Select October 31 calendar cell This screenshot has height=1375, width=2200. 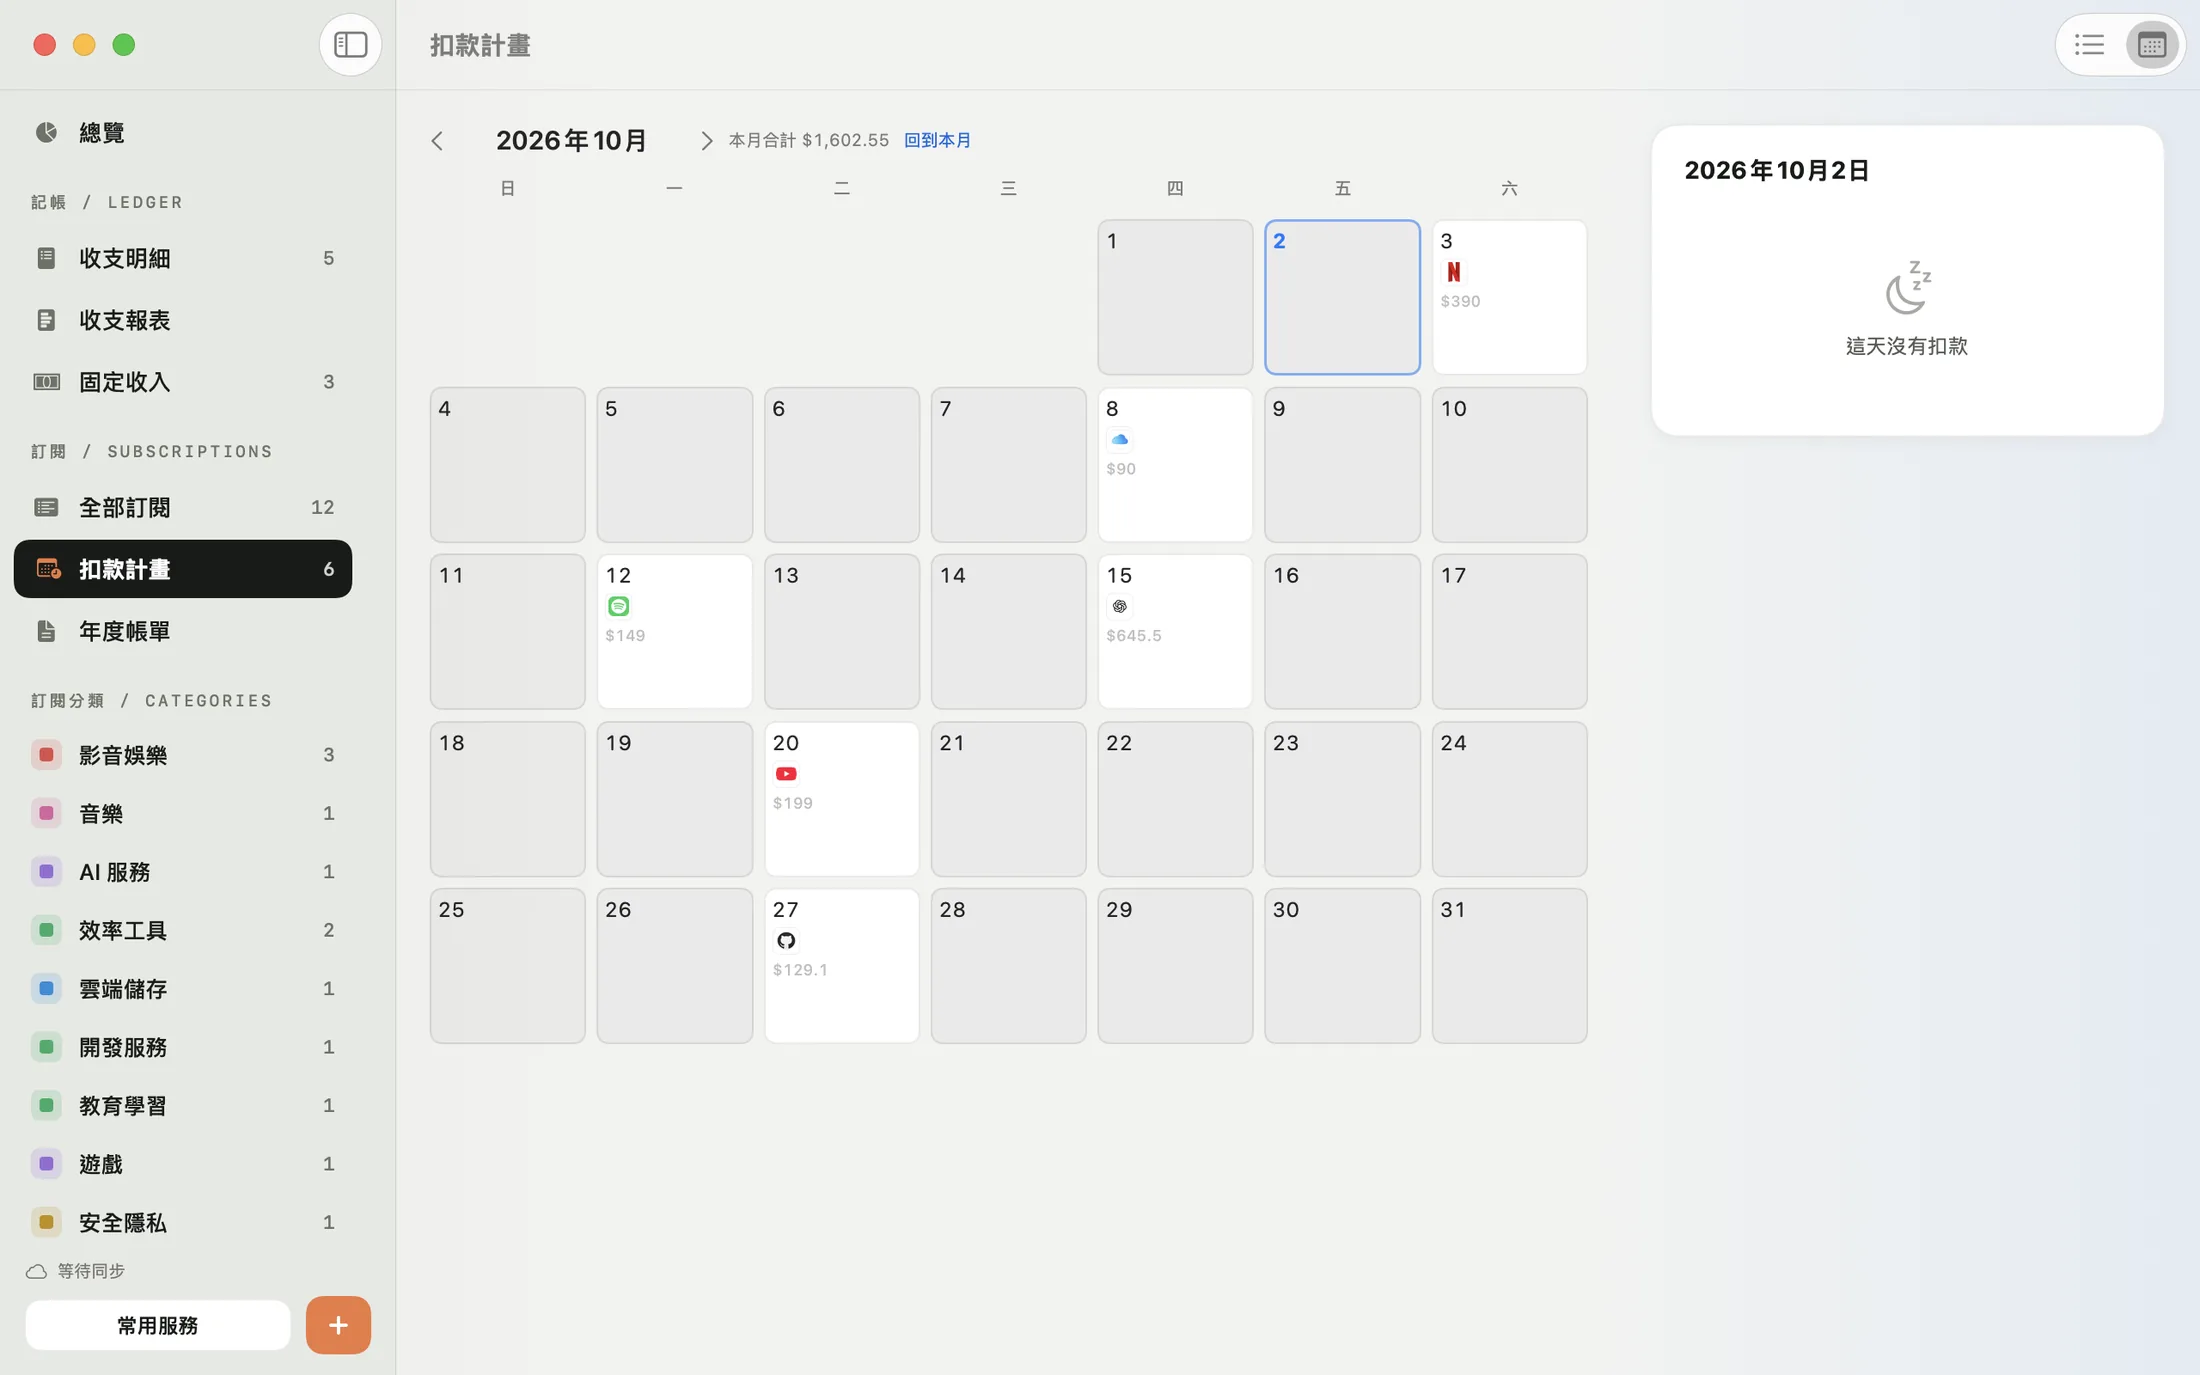1509,966
